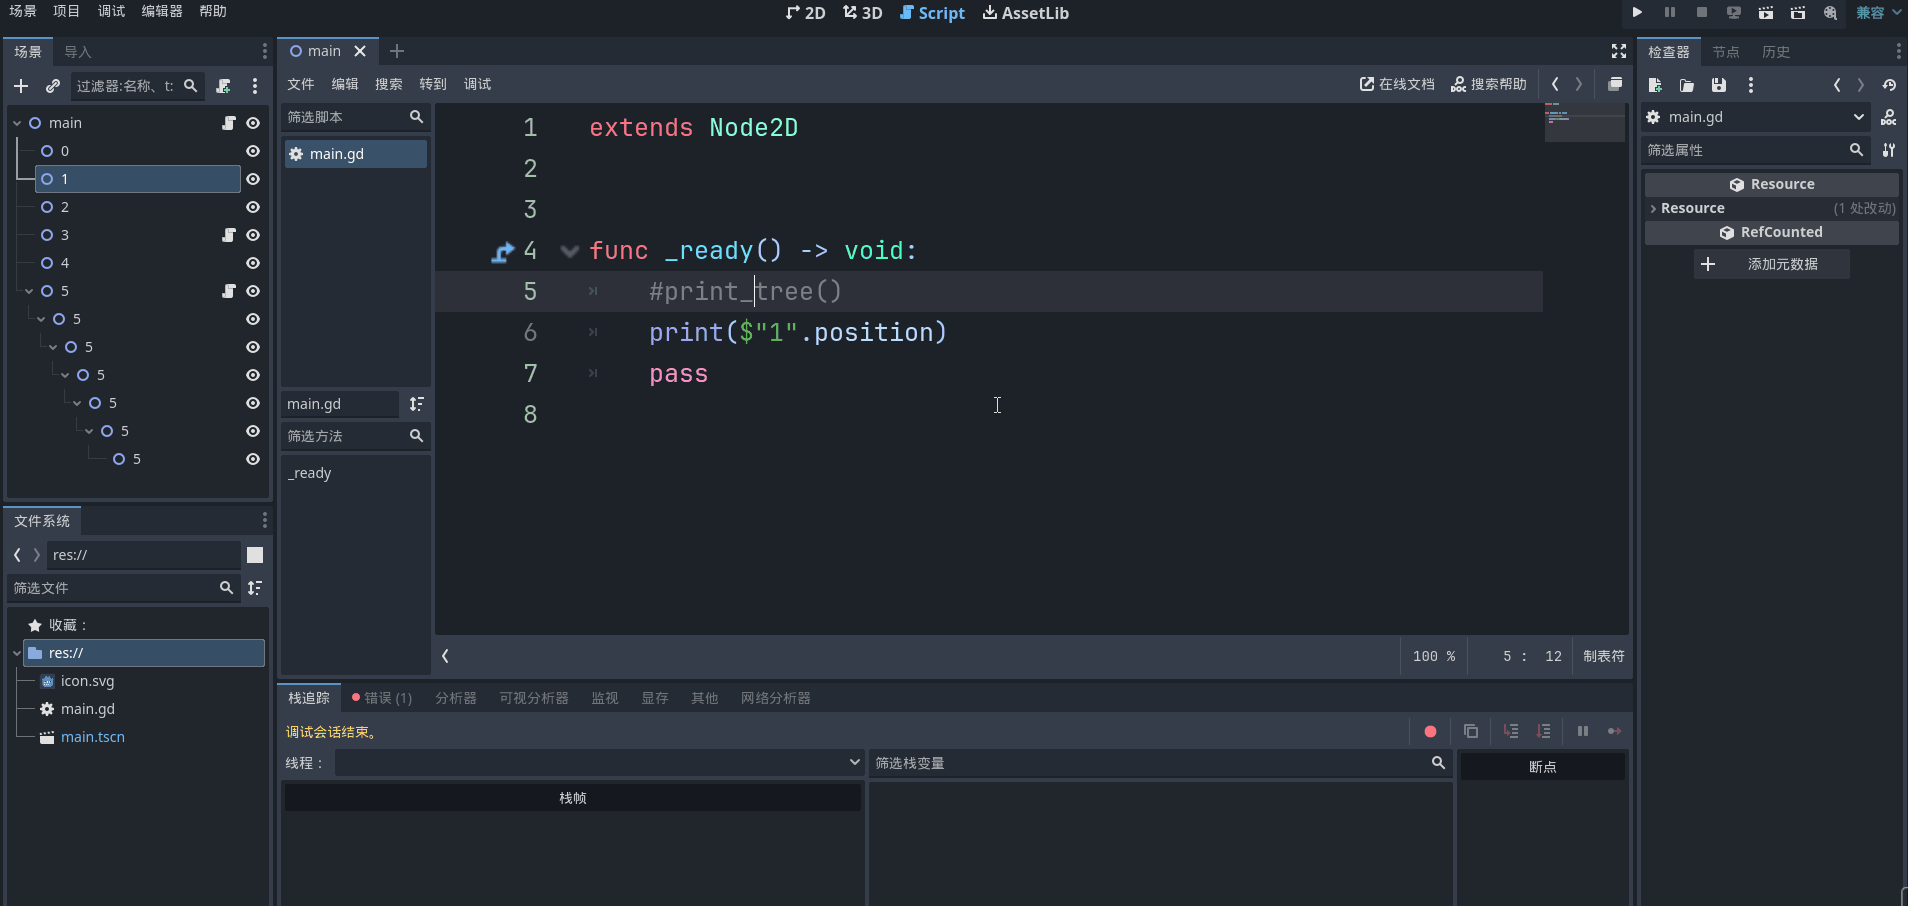
Task: Open the script icon on node 3
Action: (228, 235)
